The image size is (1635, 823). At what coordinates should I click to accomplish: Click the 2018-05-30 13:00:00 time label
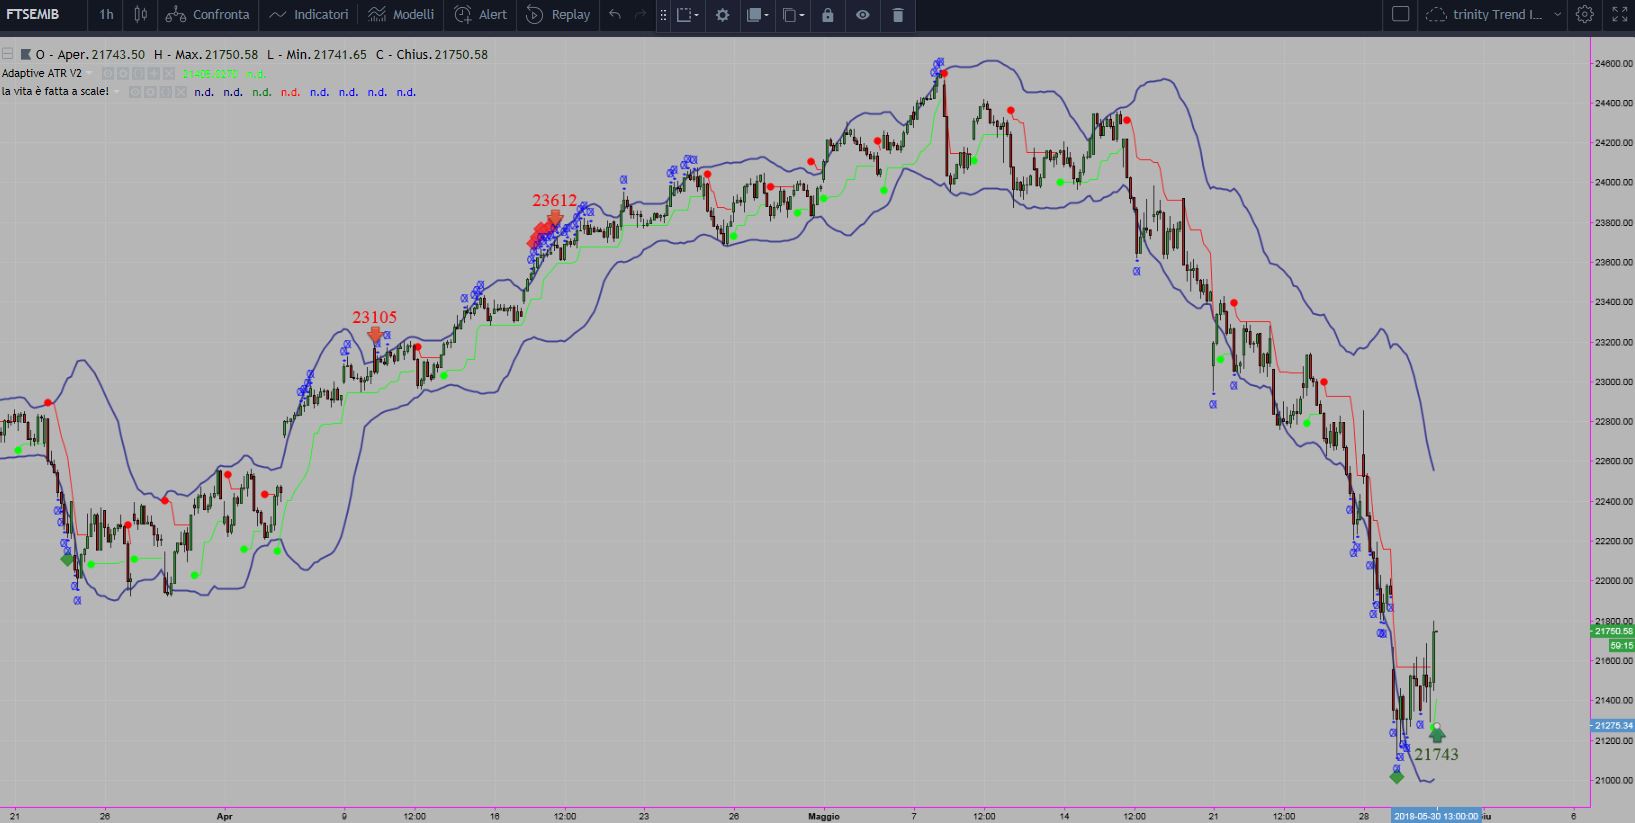1436,816
